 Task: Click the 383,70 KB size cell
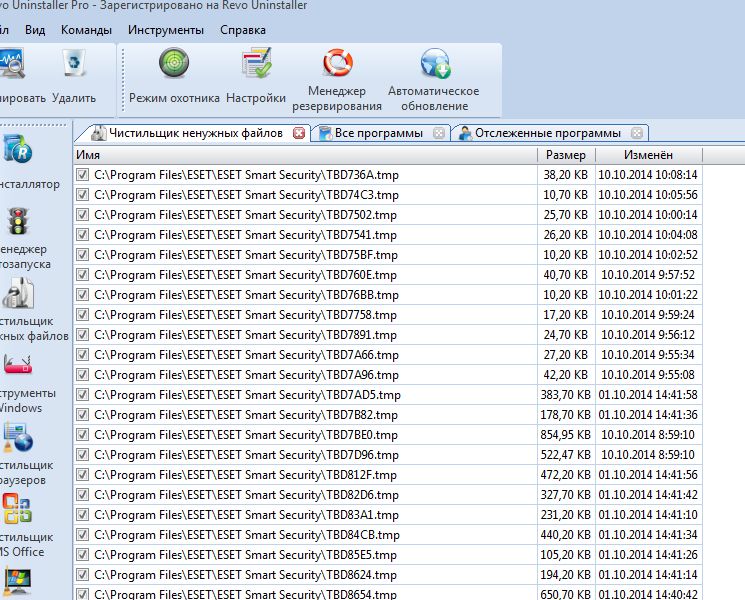(565, 395)
